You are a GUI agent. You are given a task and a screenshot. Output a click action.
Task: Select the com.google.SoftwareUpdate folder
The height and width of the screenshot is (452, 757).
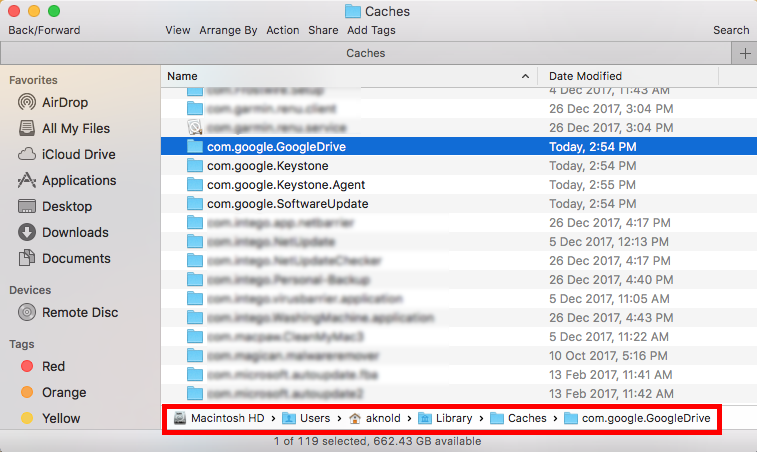point(287,204)
